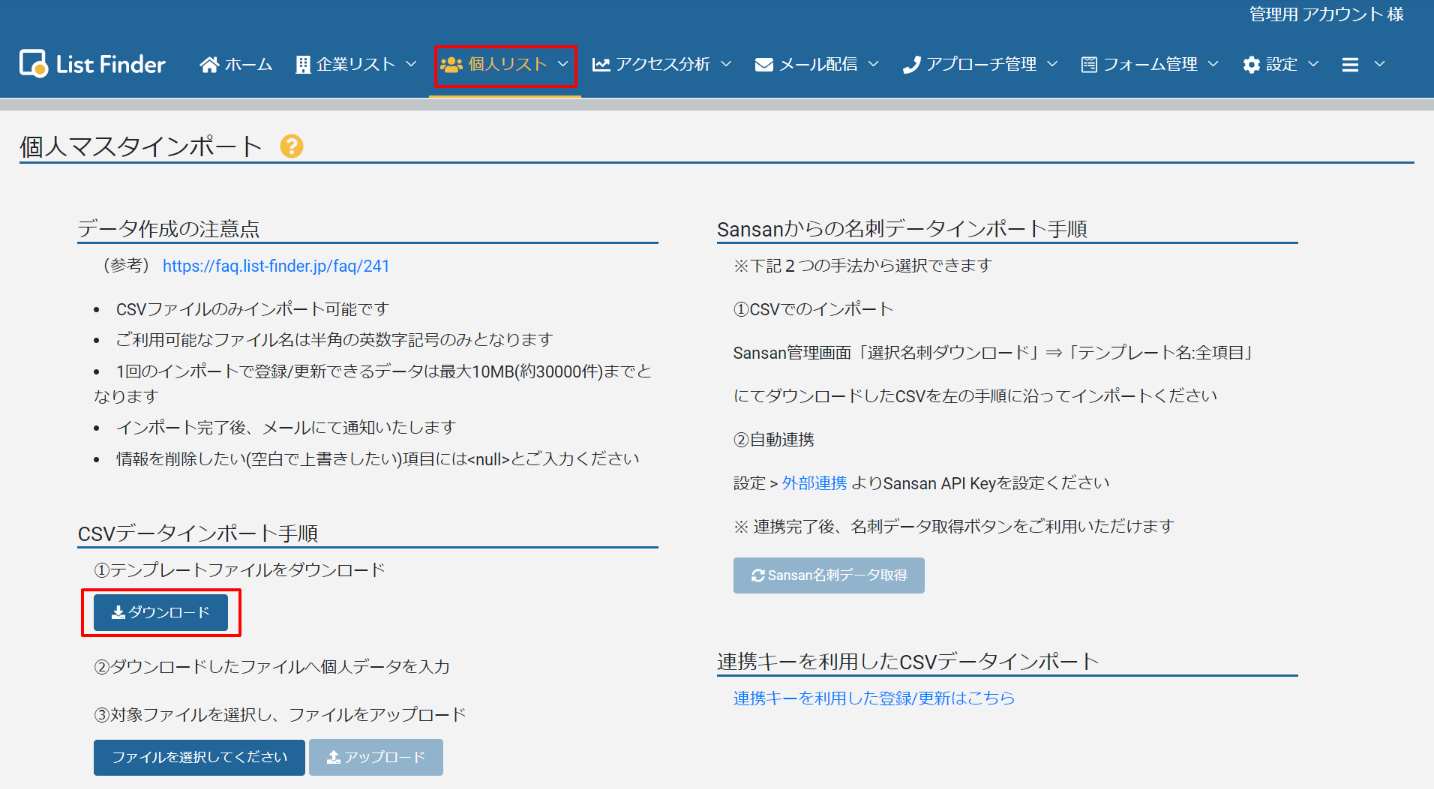Click the chart icon for アクセス分析

(601, 65)
